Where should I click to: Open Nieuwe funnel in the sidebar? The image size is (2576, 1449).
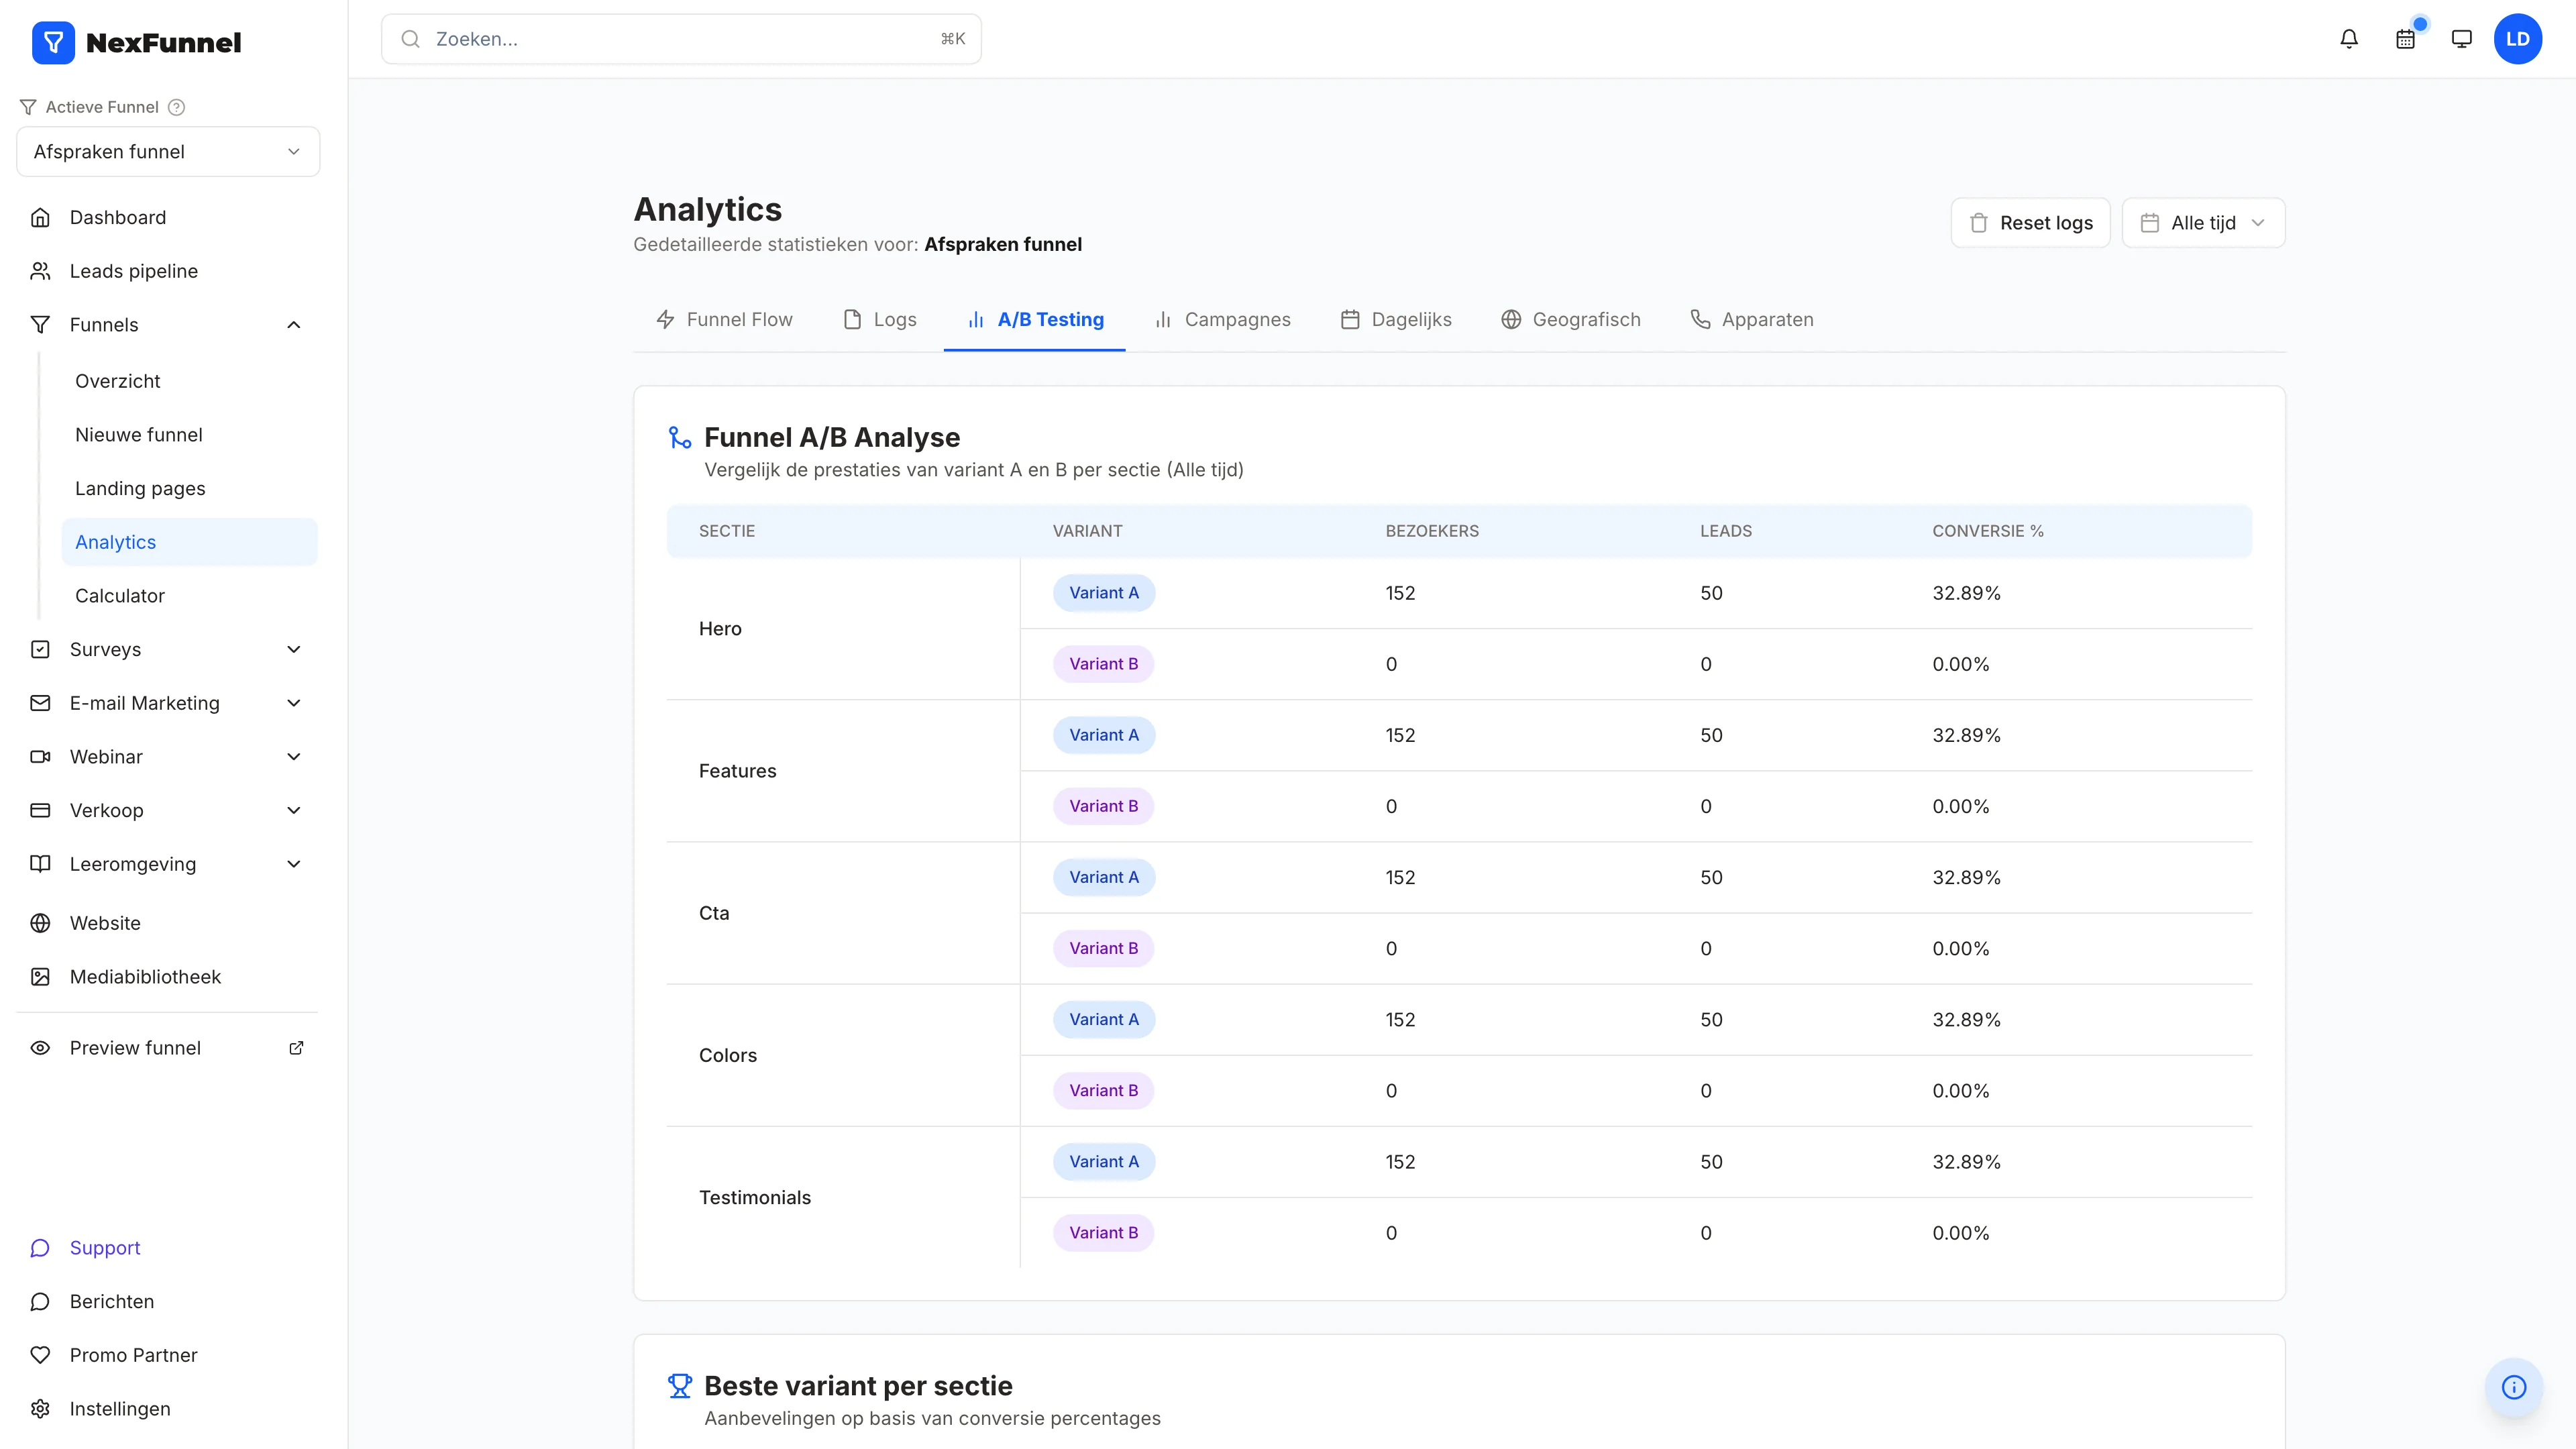[189, 435]
